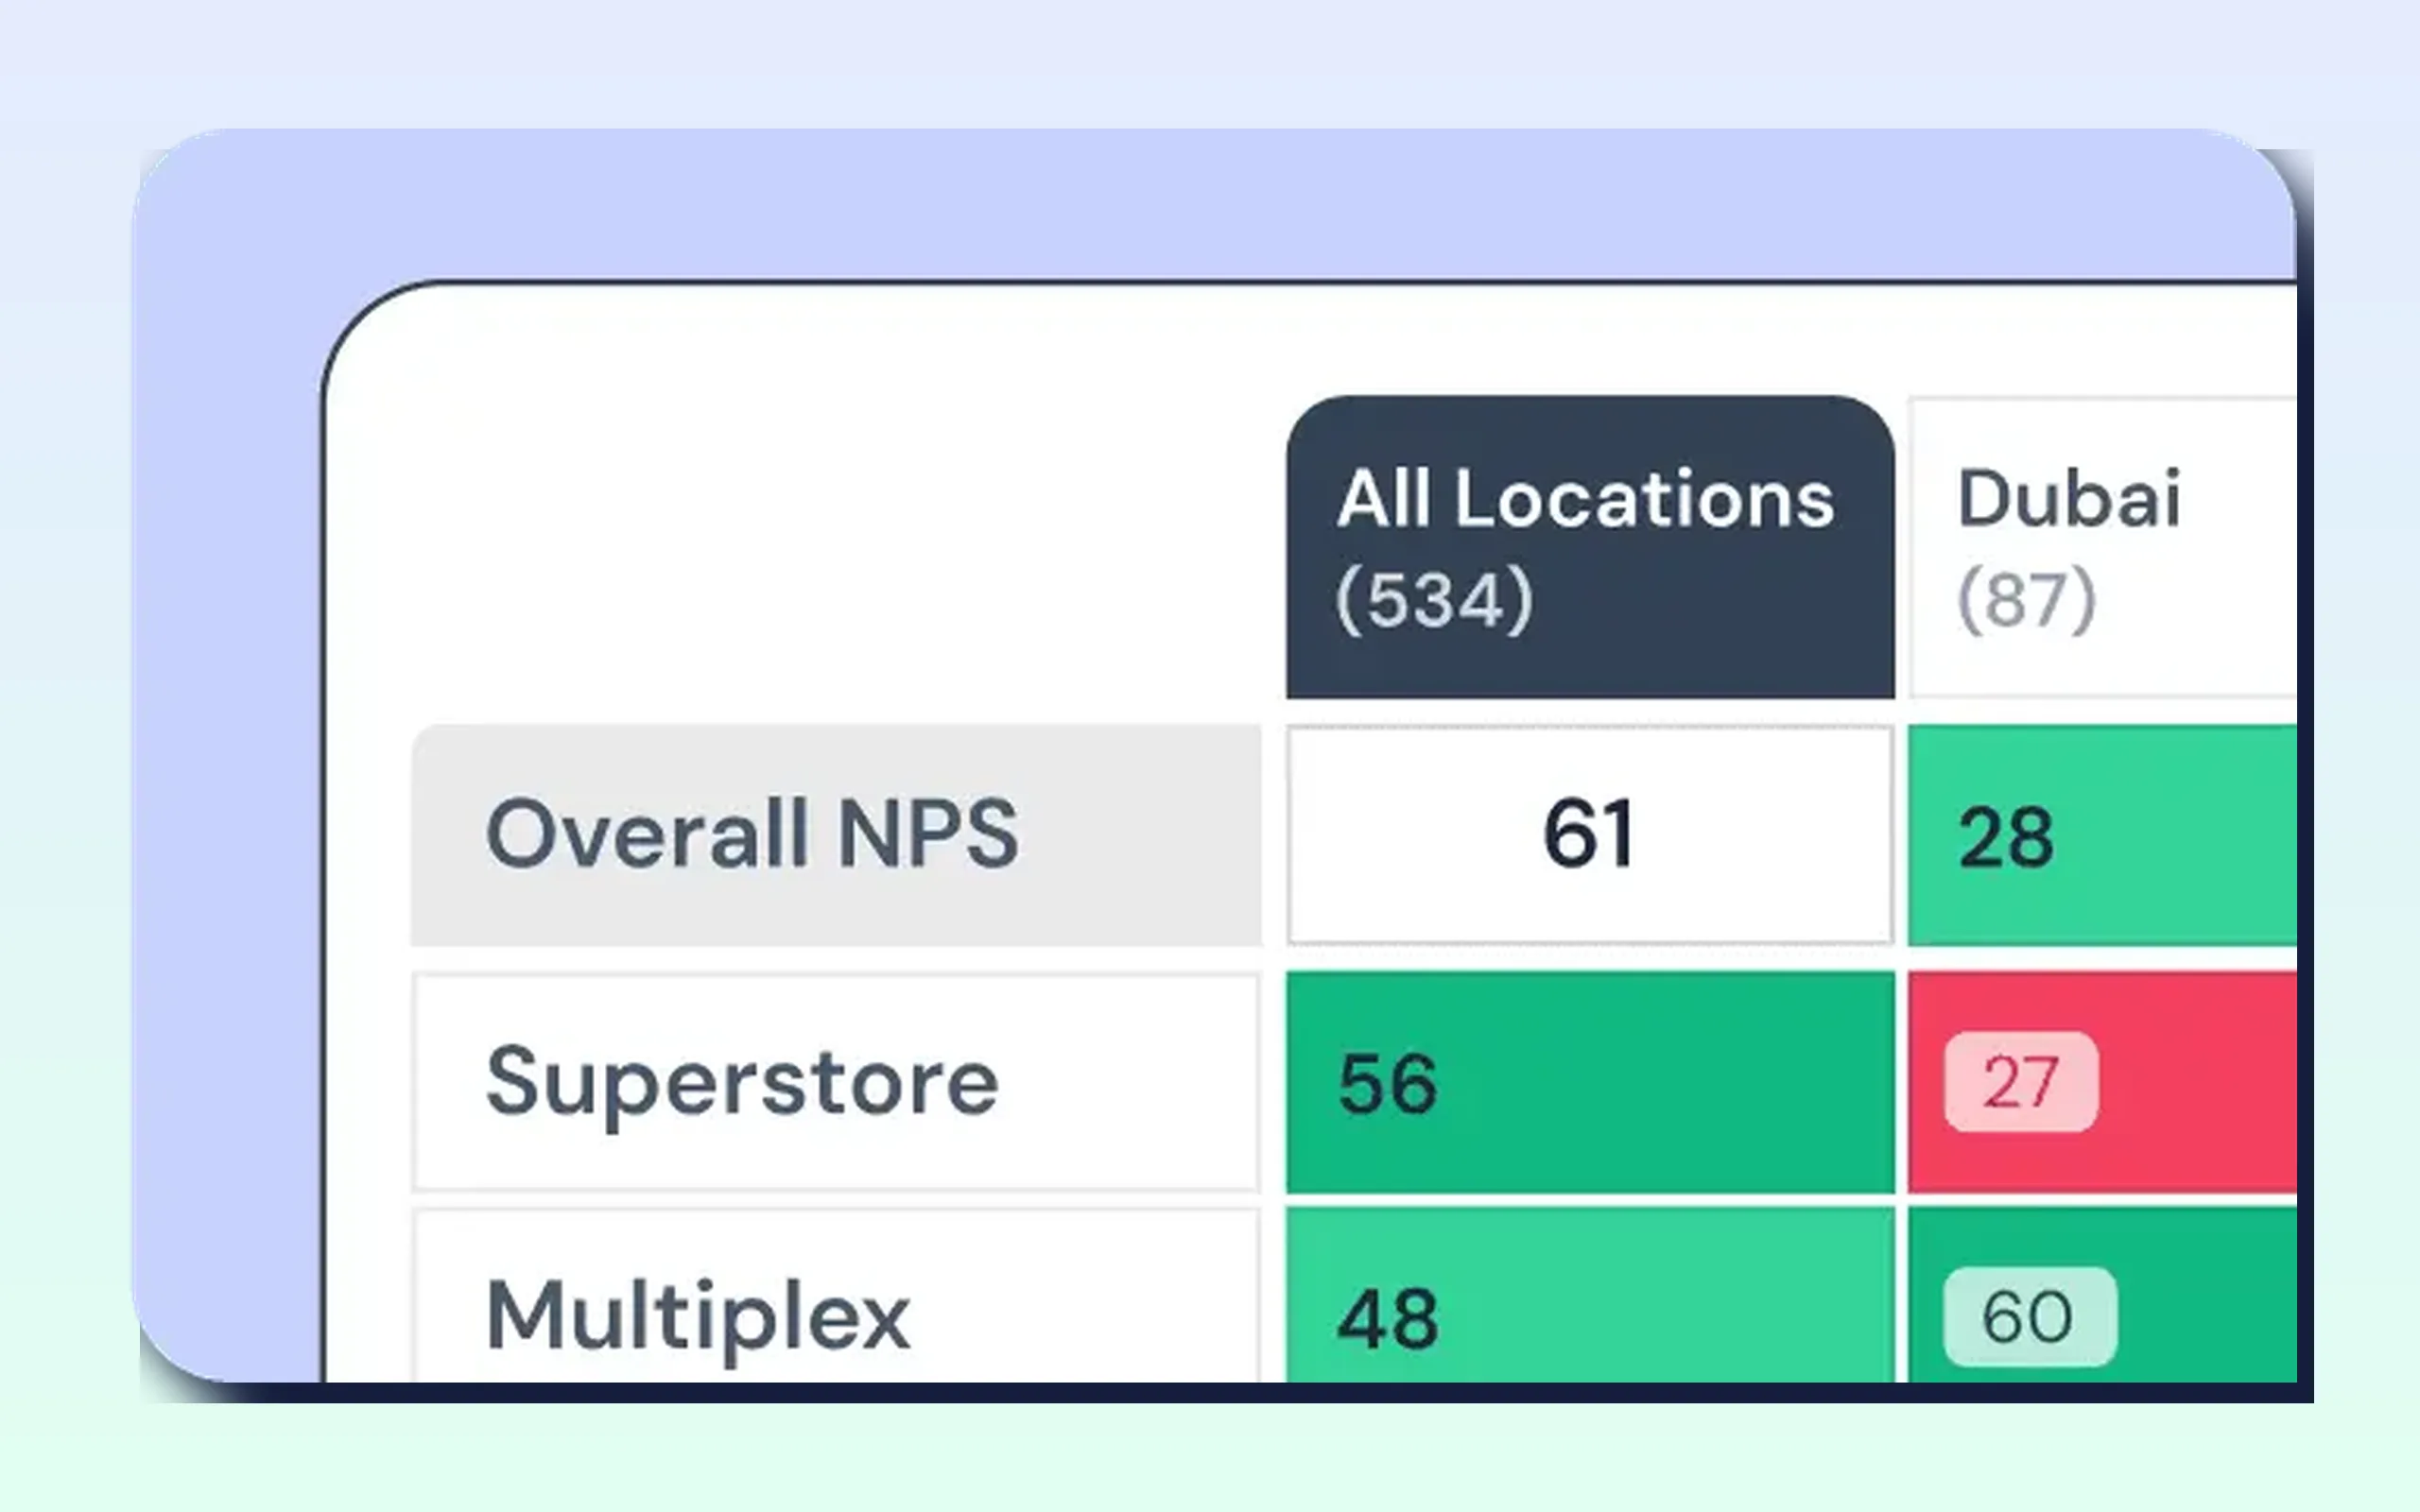The width and height of the screenshot is (2420, 1512).
Task: Click the (534) response count
Action: click(1434, 599)
